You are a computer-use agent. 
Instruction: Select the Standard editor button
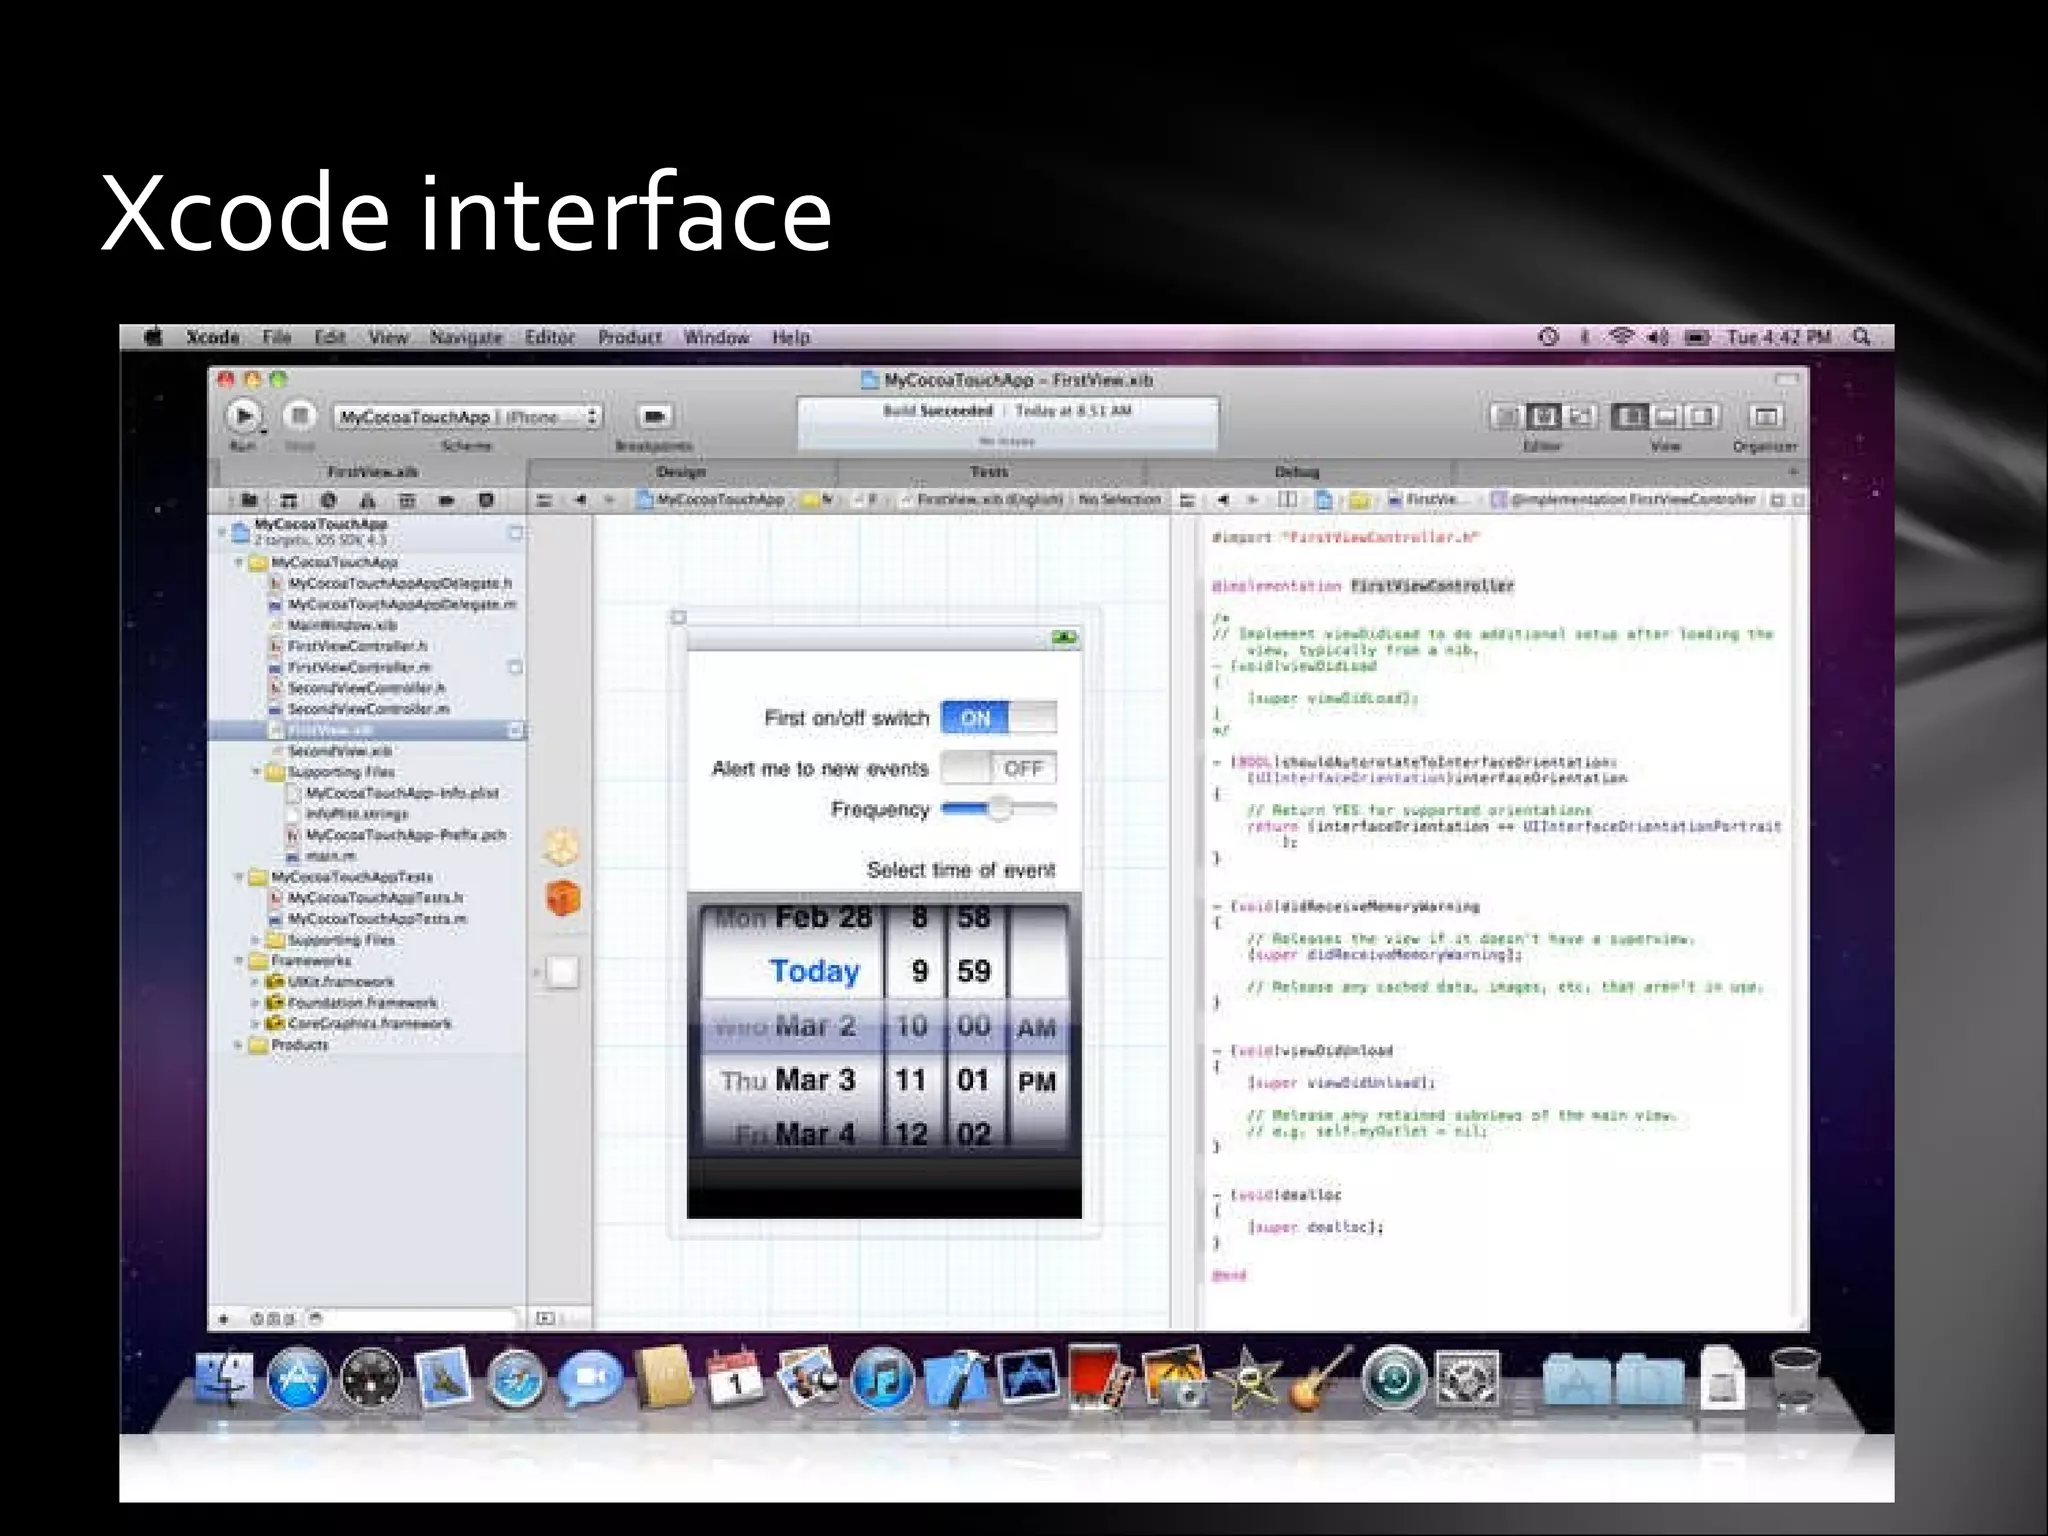point(1506,416)
